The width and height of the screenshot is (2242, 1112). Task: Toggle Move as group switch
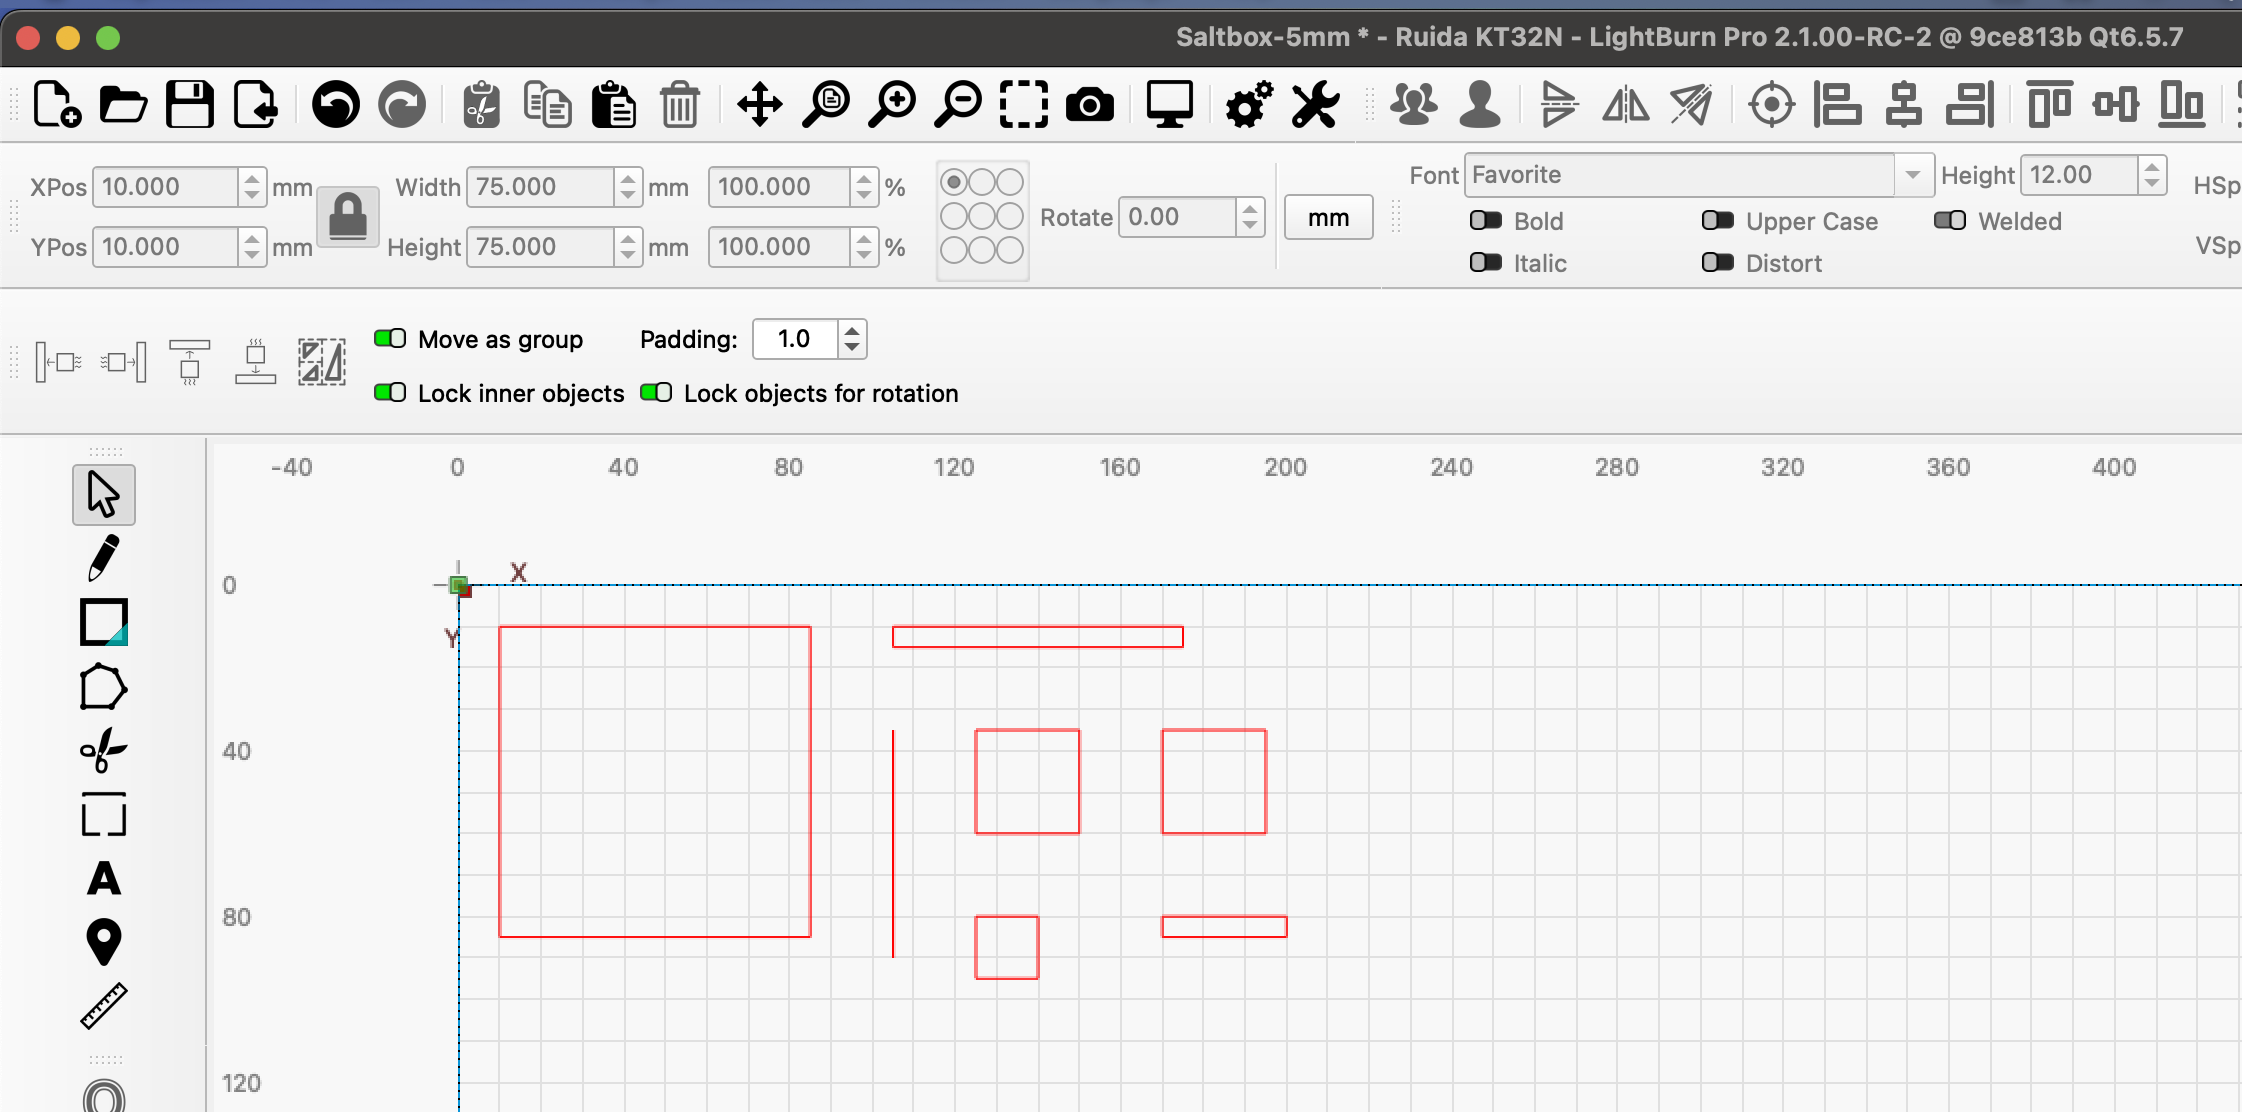(390, 339)
